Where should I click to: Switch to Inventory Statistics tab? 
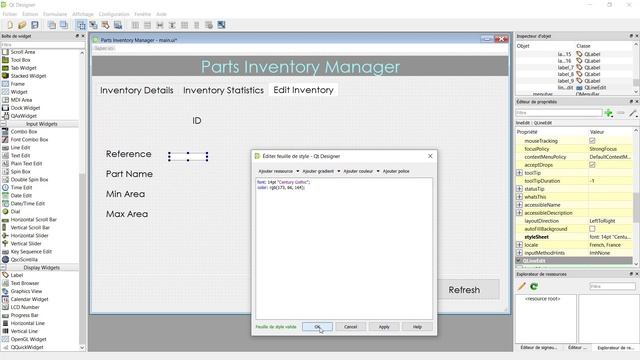tap(223, 90)
